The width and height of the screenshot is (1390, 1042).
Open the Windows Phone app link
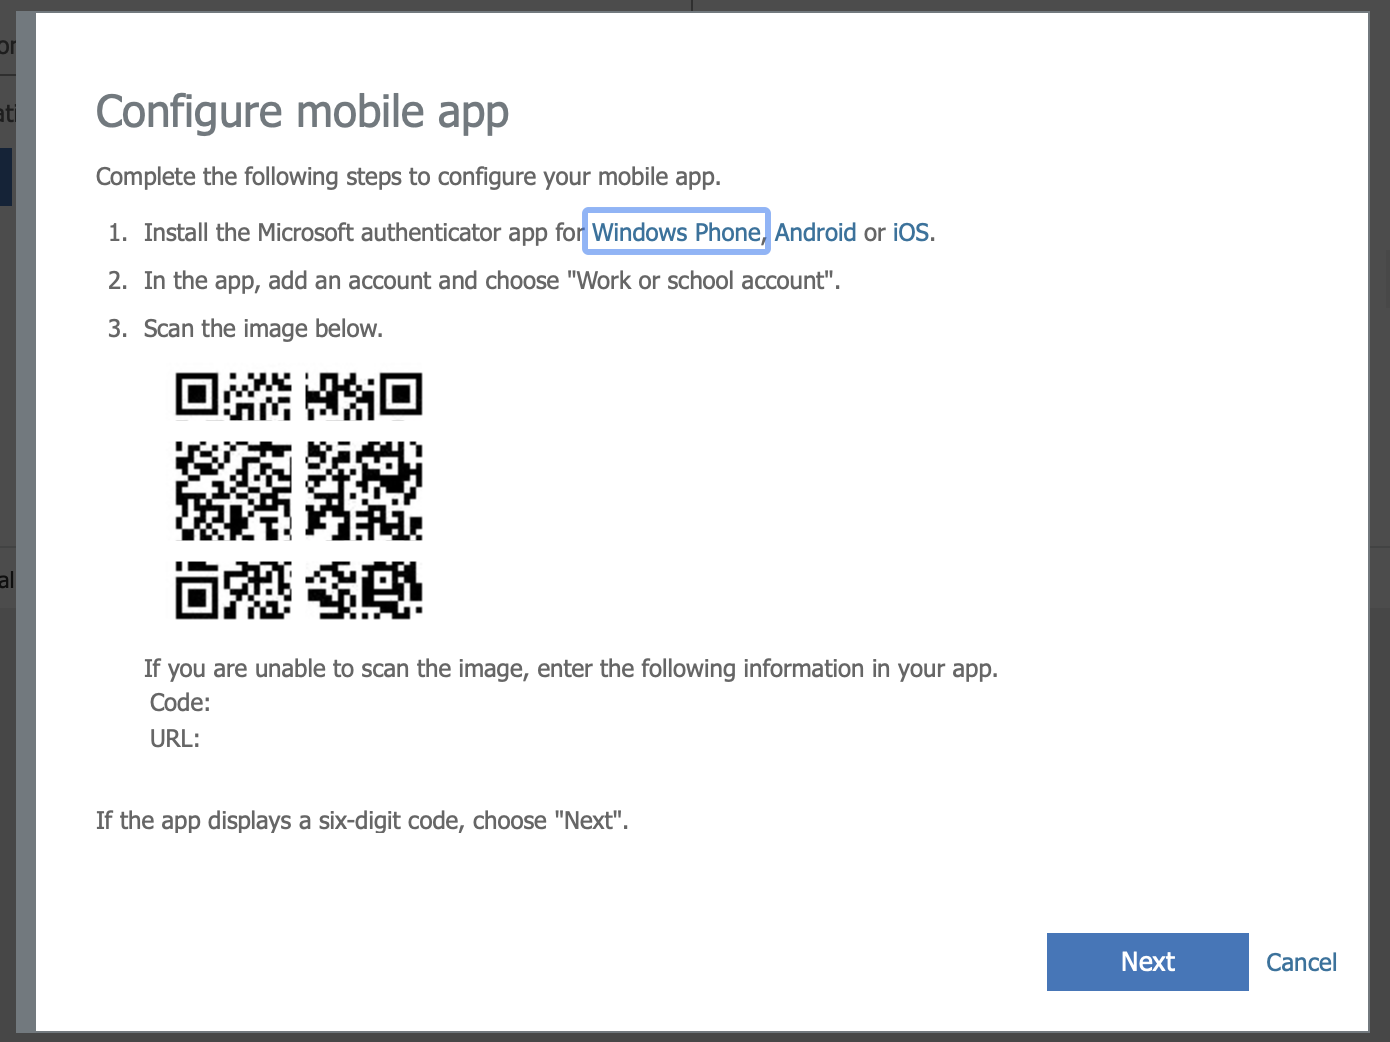tap(676, 232)
